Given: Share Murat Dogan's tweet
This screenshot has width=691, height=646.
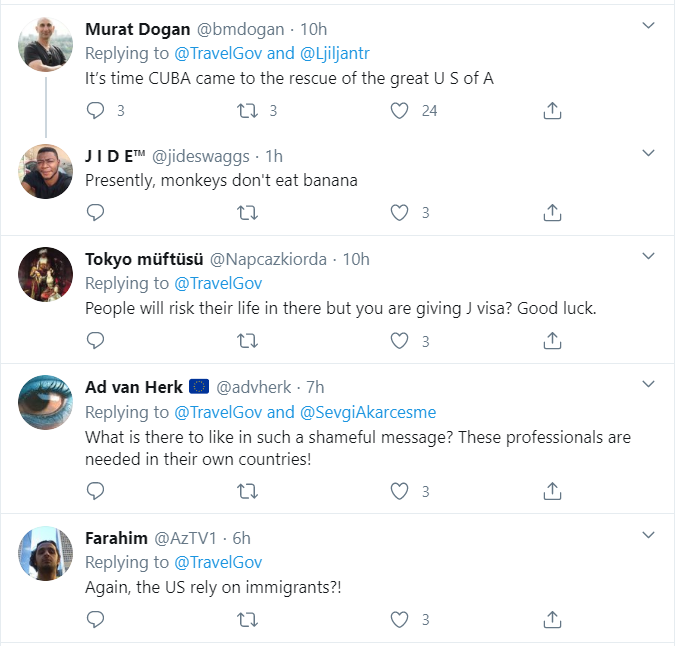Looking at the screenshot, I should [552, 111].
